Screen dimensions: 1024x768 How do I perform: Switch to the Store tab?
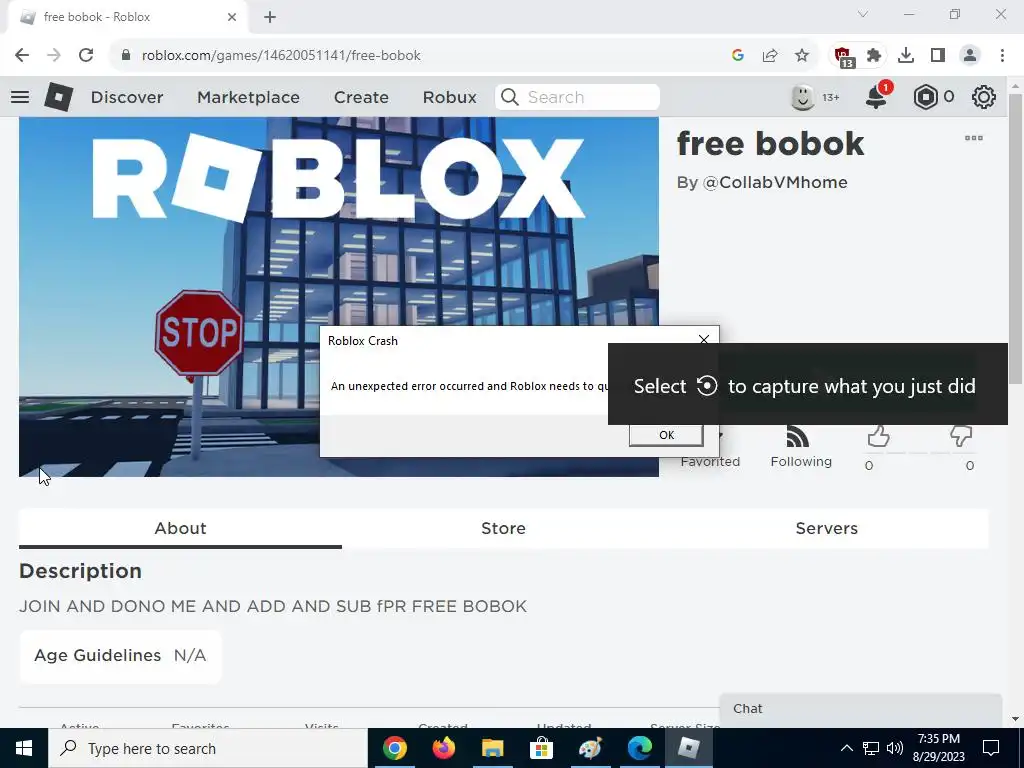pos(503,528)
